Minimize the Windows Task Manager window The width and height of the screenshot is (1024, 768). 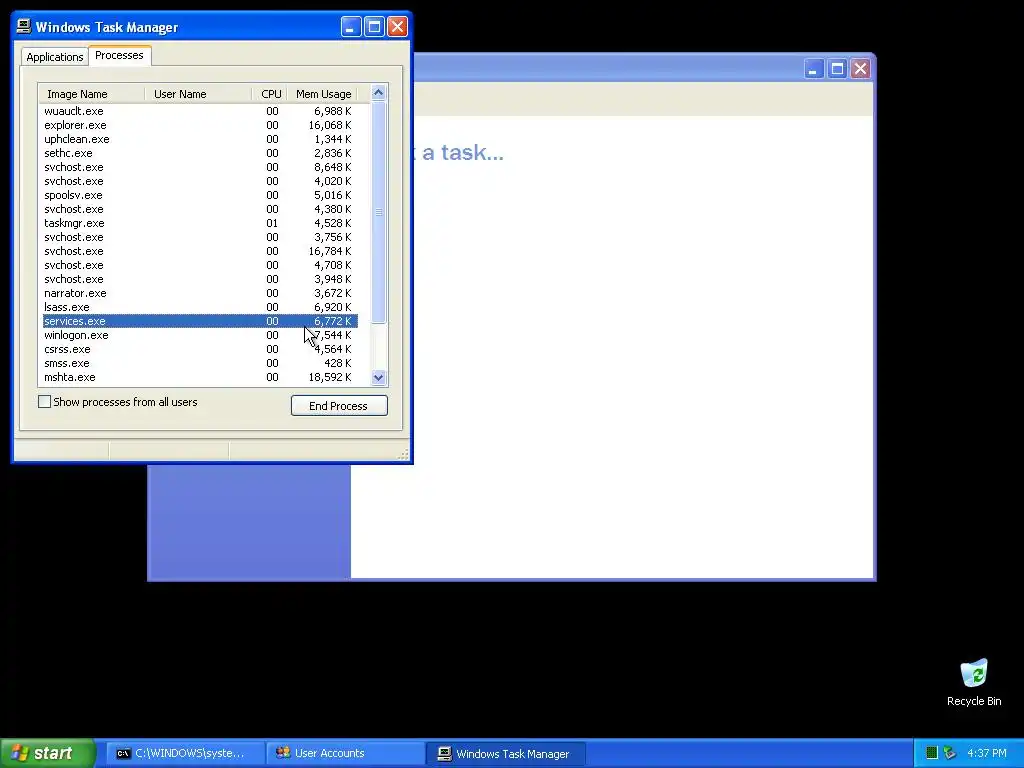tap(351, 27)
